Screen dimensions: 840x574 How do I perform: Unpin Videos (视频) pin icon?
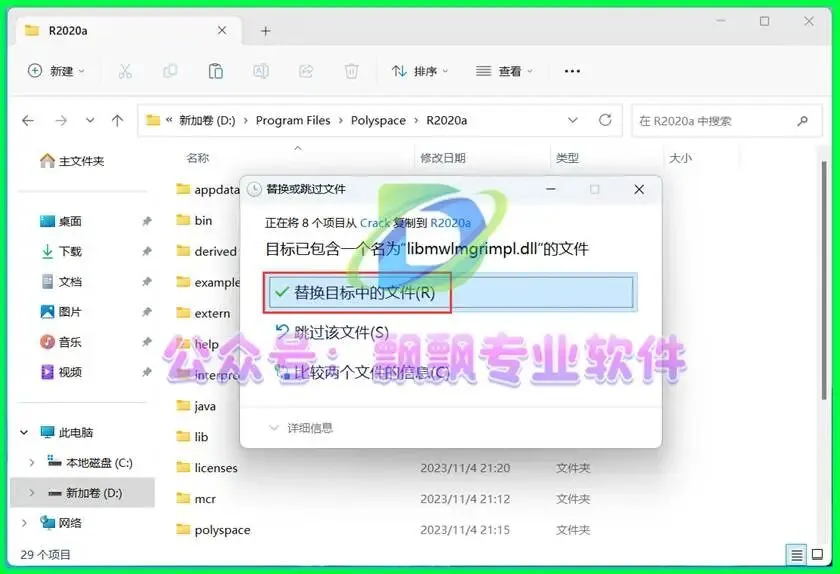[146, 372]
